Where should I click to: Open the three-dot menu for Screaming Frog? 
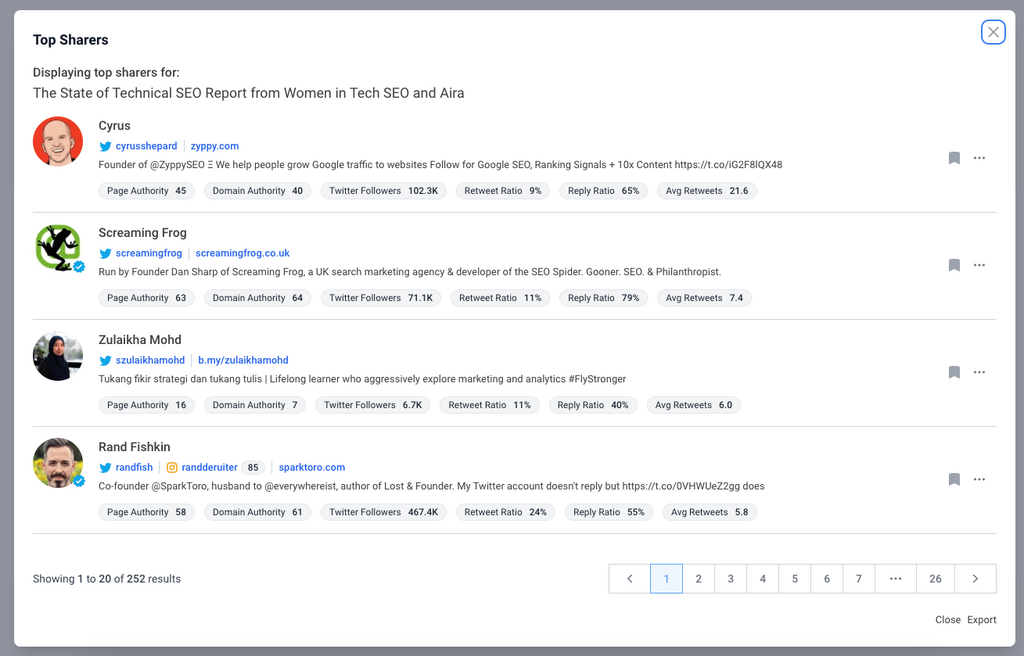(979, 265)
